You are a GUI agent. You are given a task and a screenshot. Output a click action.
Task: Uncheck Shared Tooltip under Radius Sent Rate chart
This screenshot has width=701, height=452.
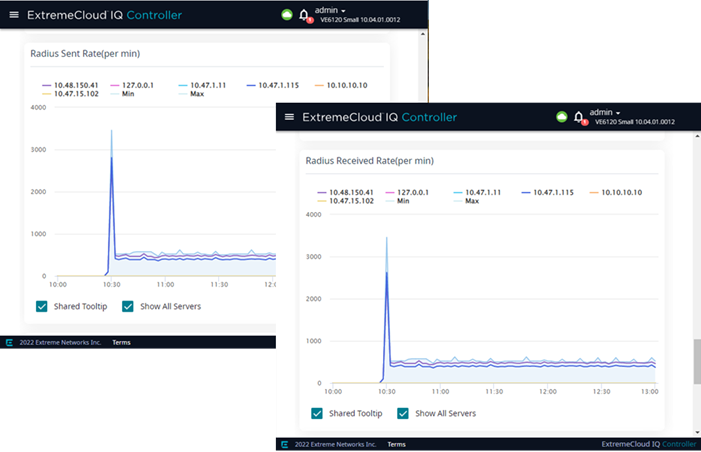point(42,306)
